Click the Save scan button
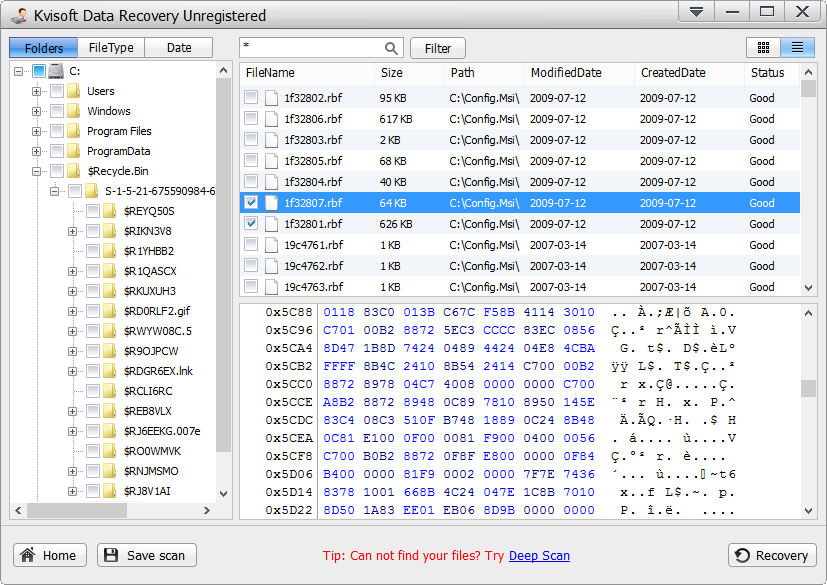 147,555
